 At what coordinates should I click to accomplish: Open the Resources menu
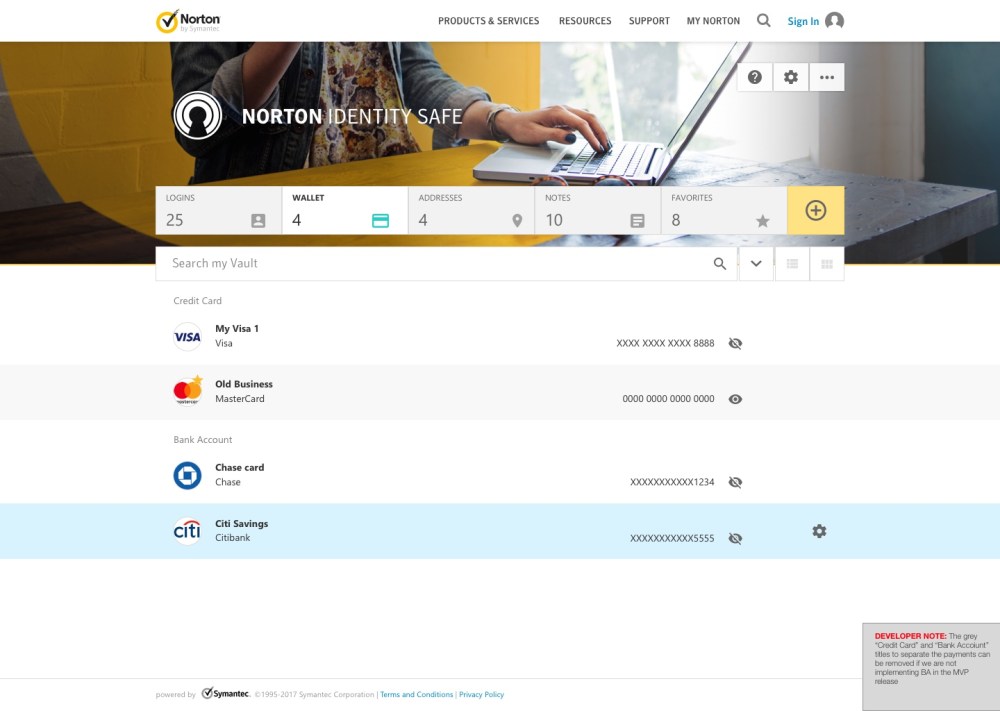click(585, 21)
